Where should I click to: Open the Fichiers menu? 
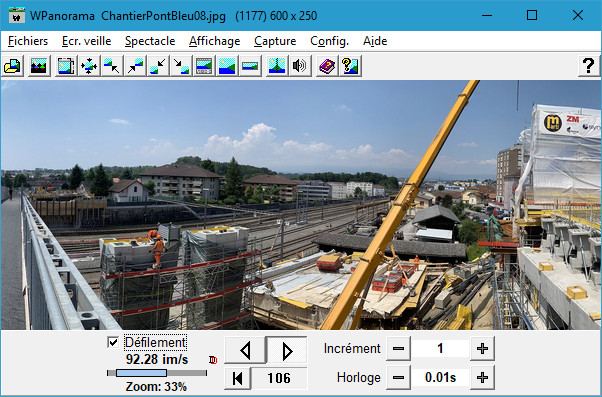click(28, 41)
